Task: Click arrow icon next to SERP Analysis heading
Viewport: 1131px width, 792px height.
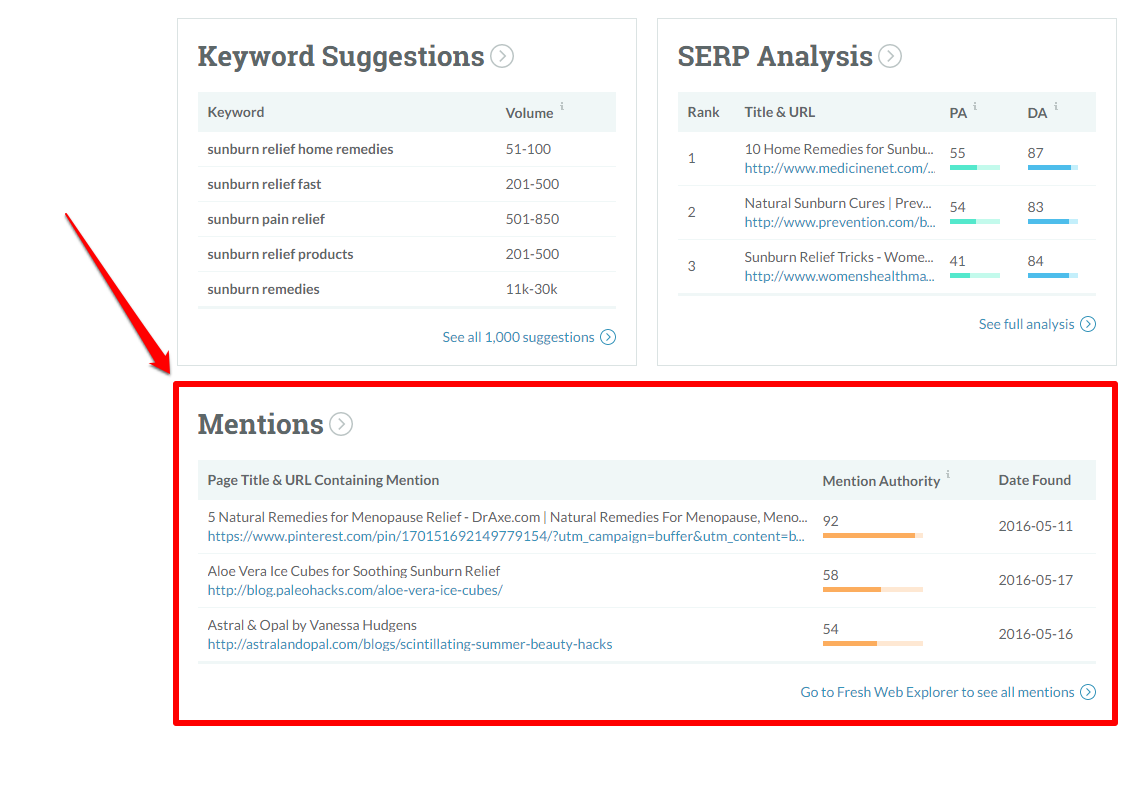Action: pos(890,57)
